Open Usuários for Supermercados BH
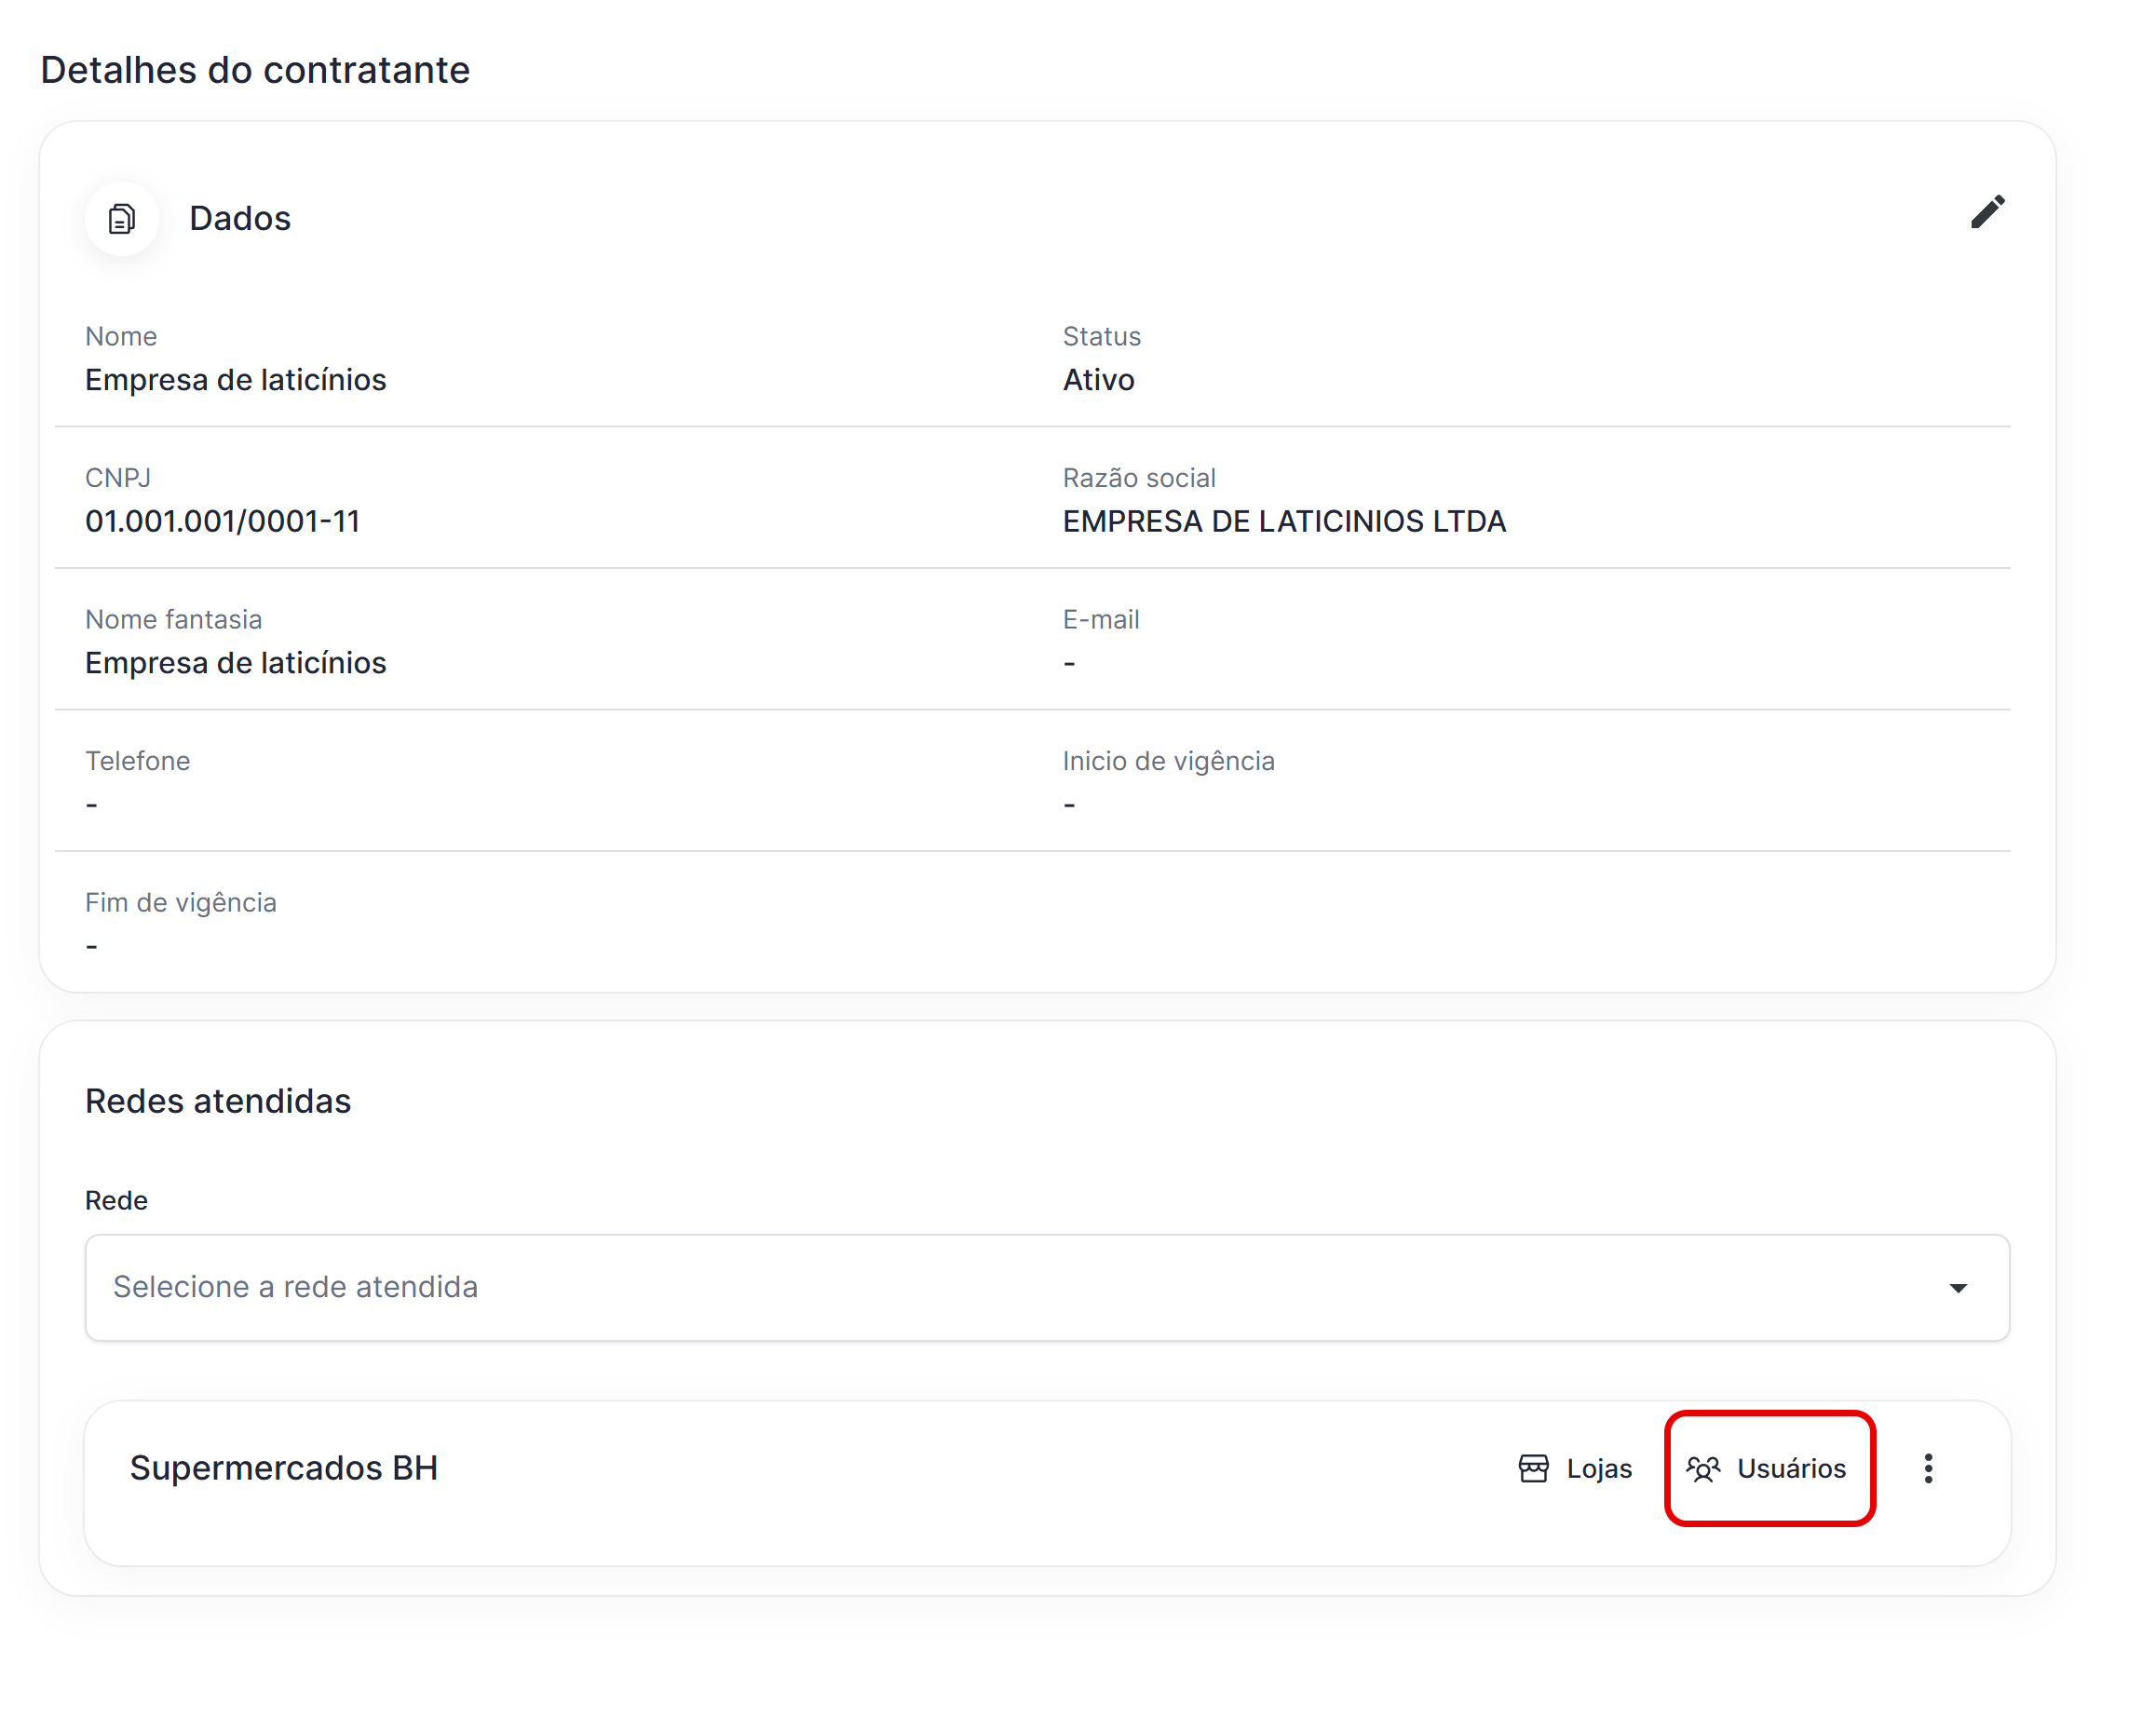This screenshot has width=2156, height=1718. pyautogui.click(x=1790, y=1468)
